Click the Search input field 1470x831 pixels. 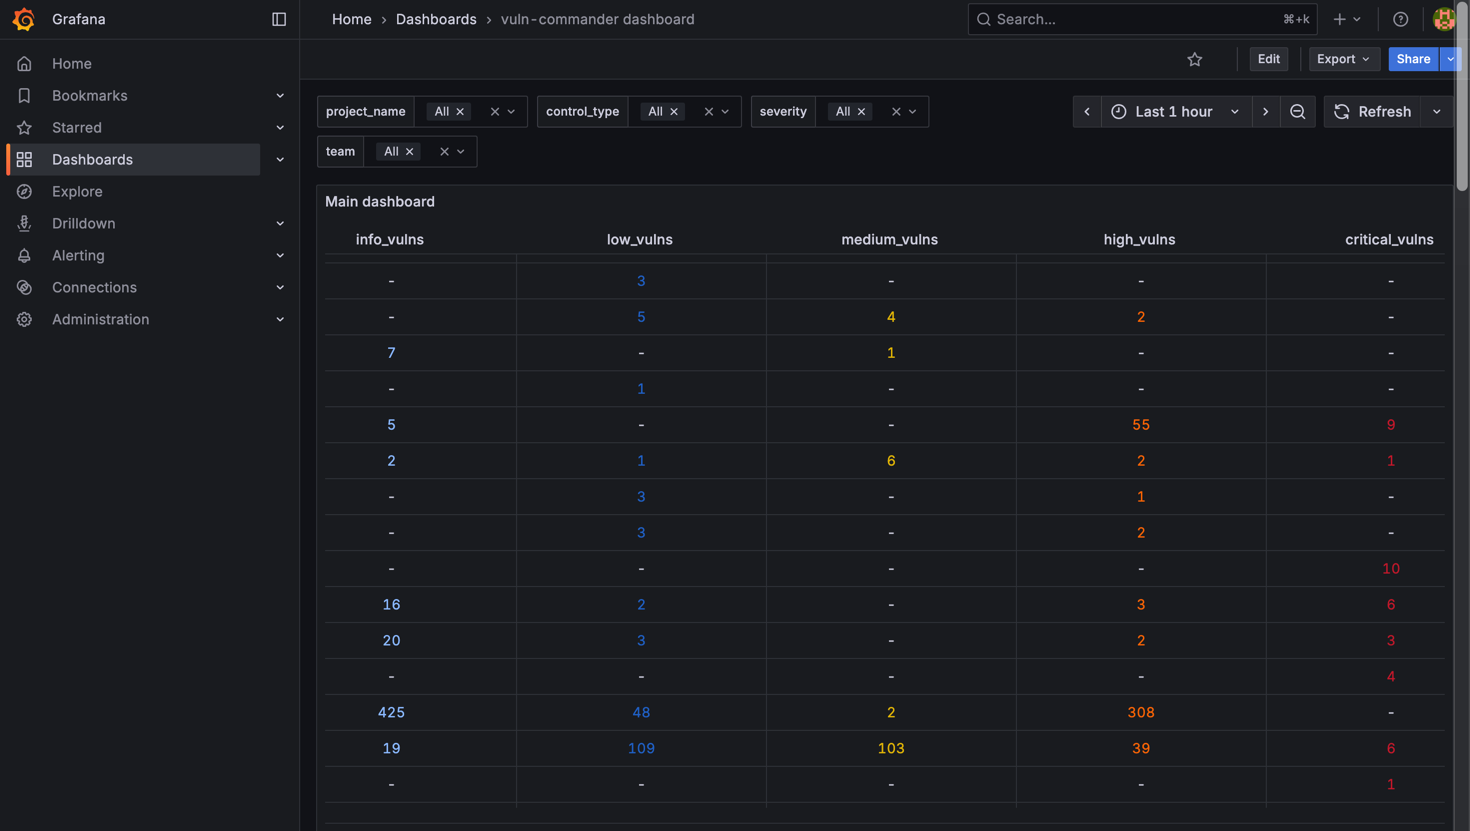[x=1142, y=19]
